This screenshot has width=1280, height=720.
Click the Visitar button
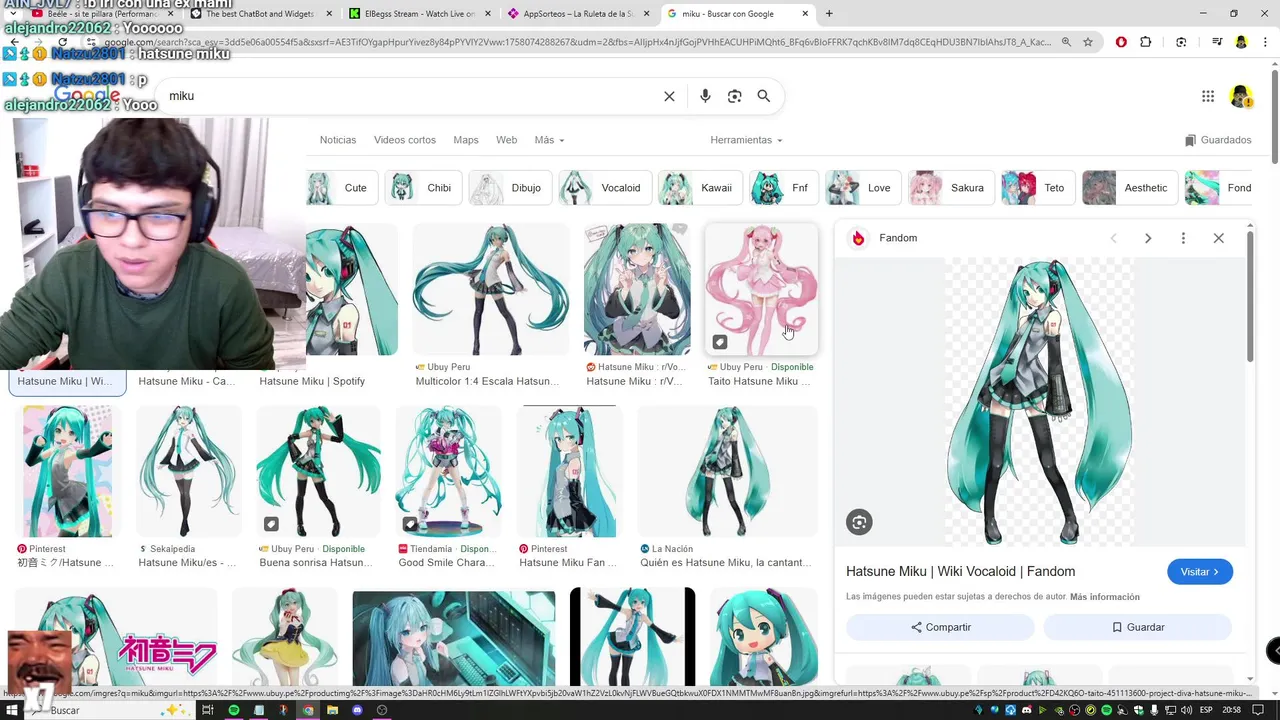click(1200, 572)
